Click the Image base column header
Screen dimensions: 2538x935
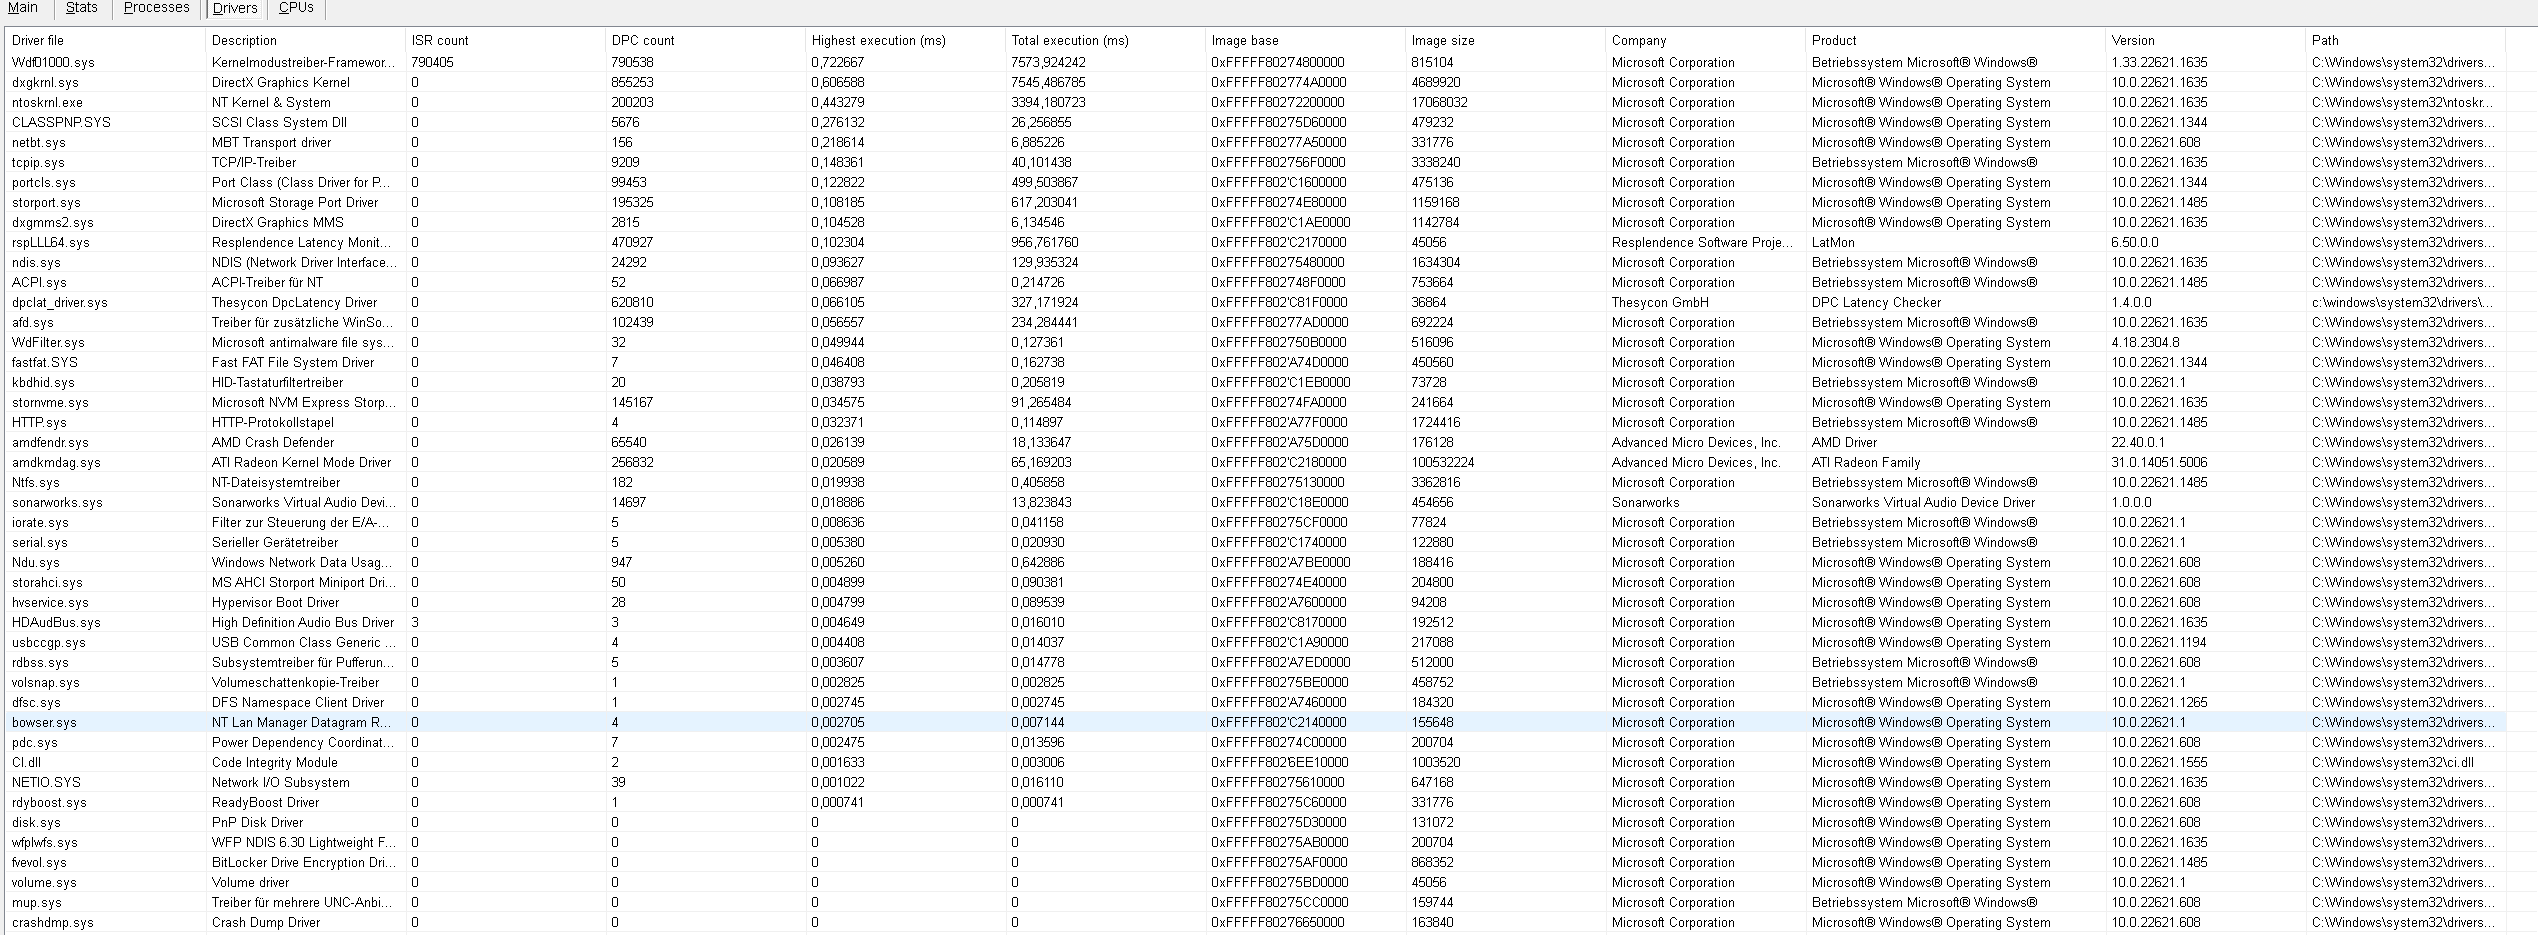click(1304, 40)
